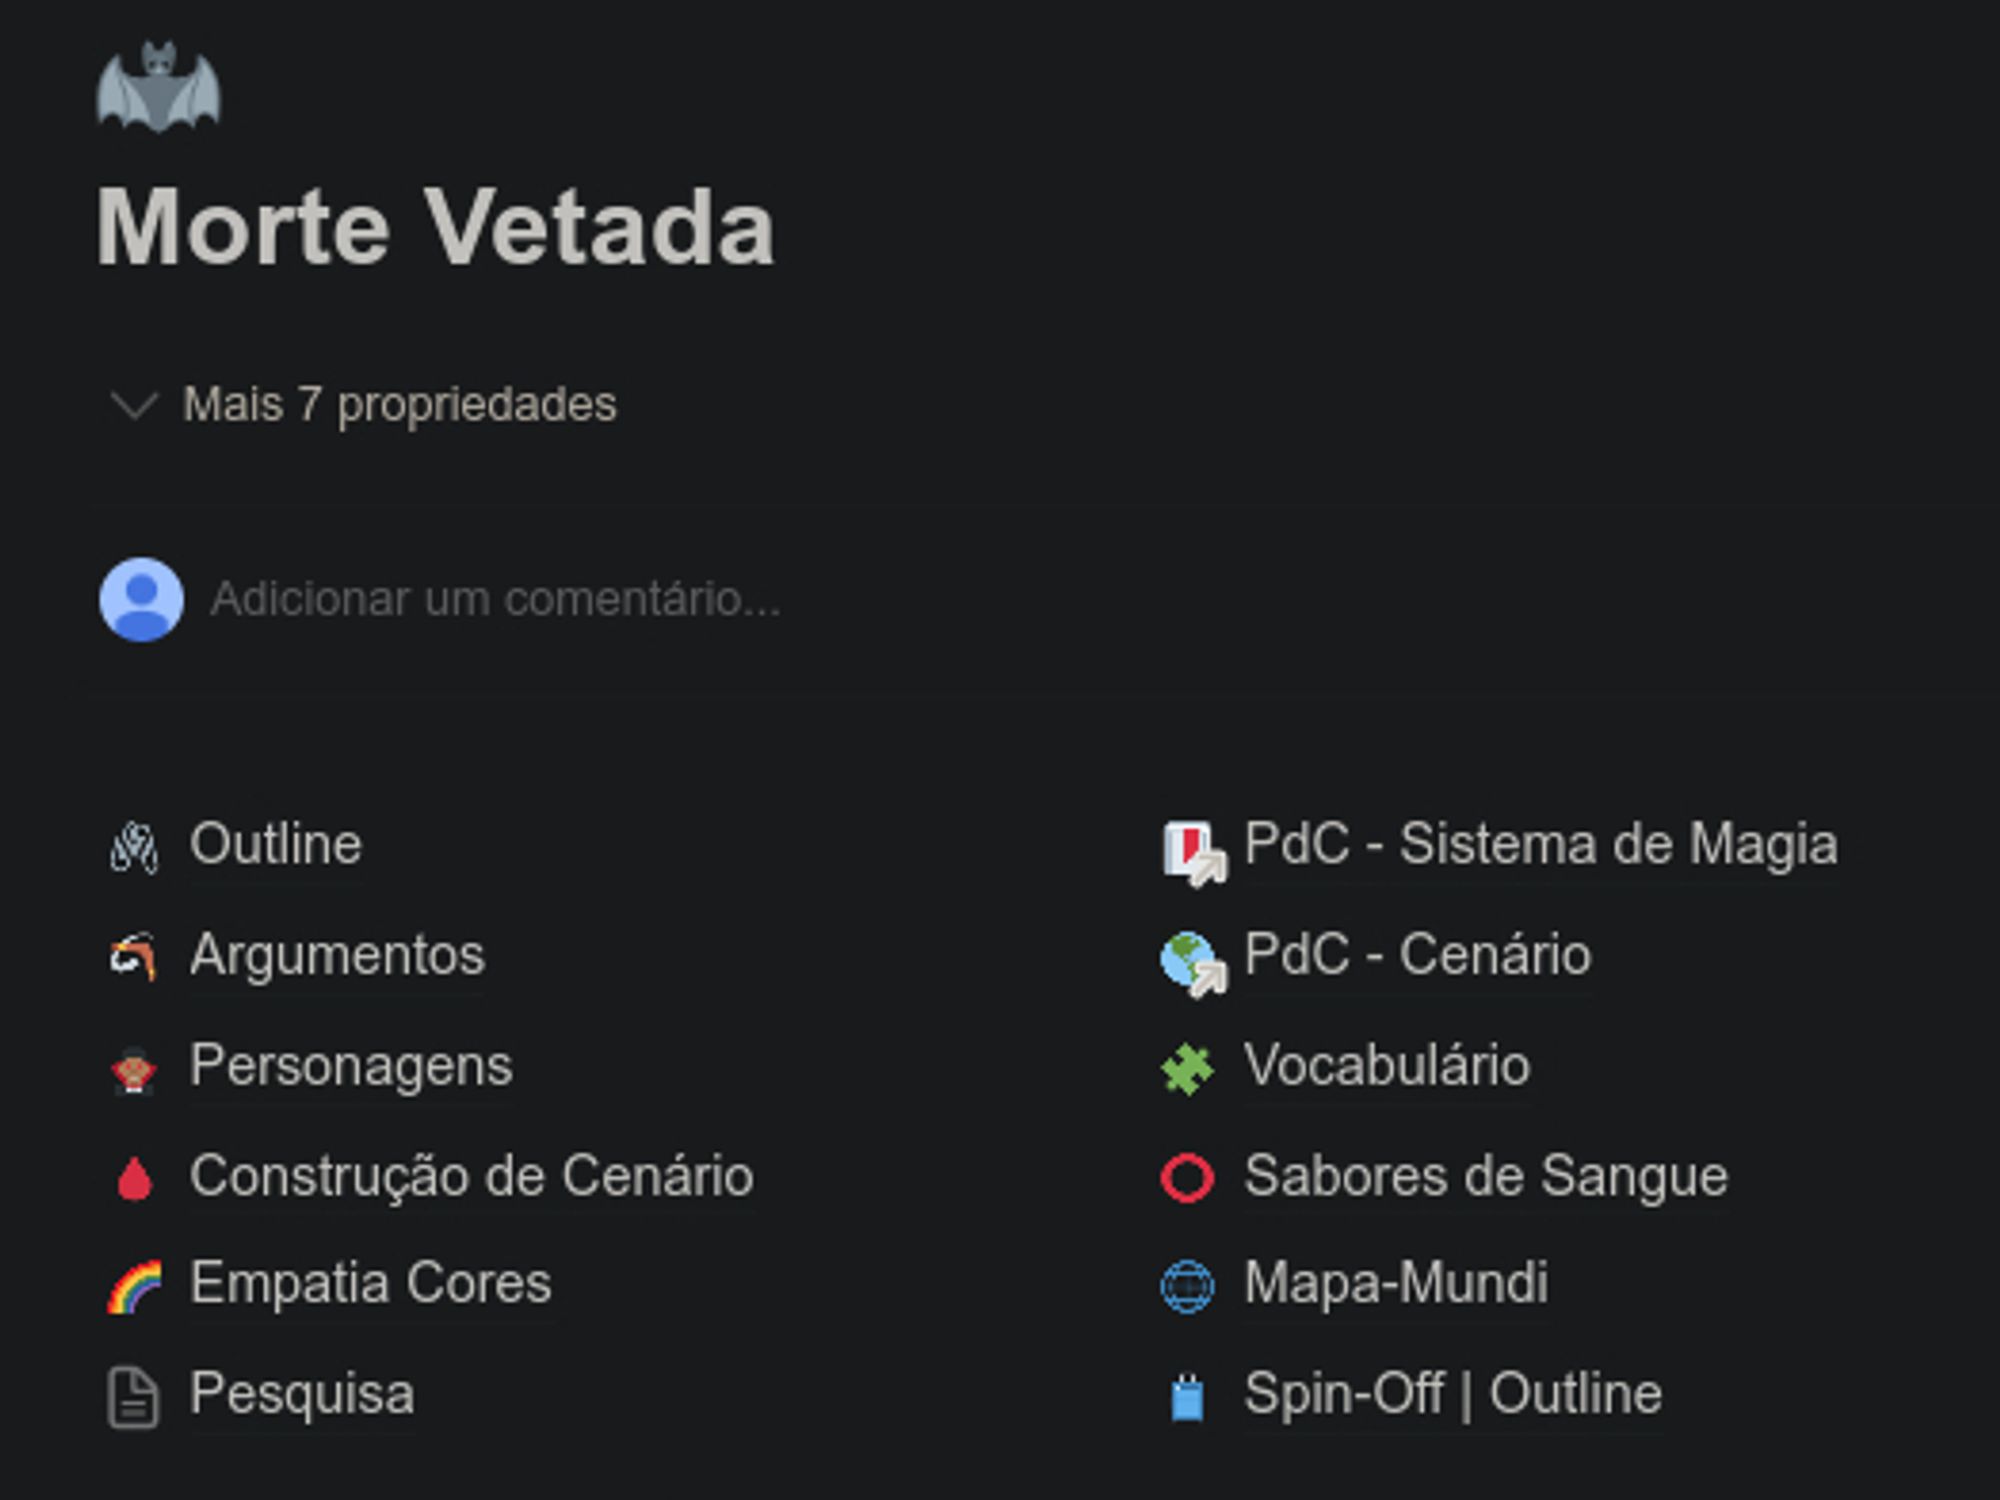2000x1500 pixels.
Task: Open the Outline section
Action: coord(276,843)
